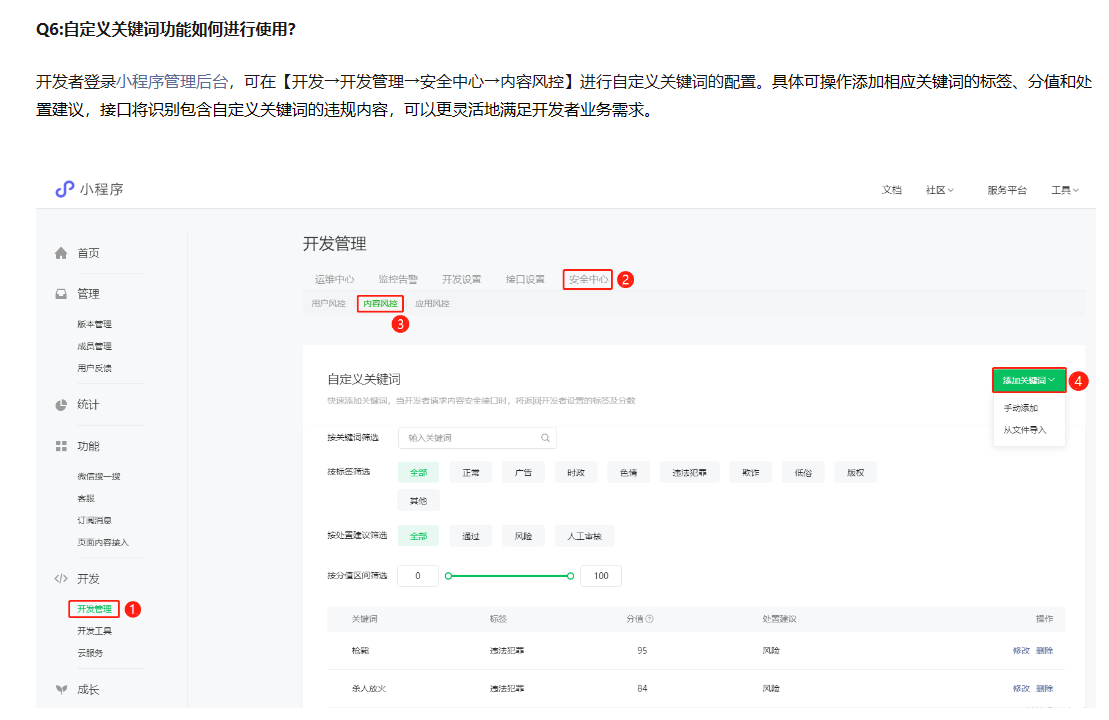
Task: Click the 小程序 logo icon
Action: coord(64,189)
